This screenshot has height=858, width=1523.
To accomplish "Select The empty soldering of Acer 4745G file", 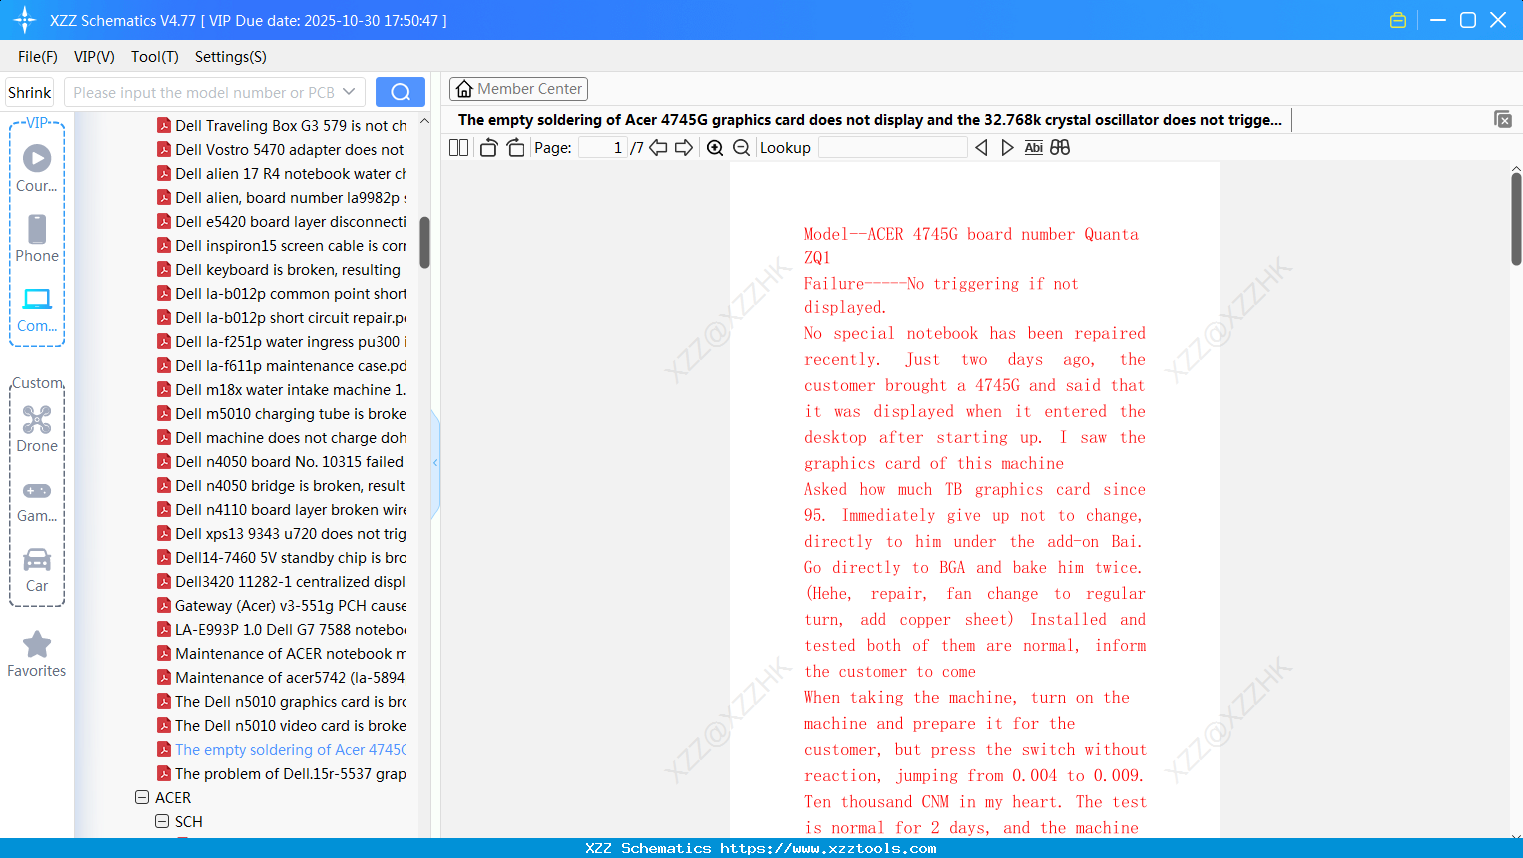I will (x=282, y=749).
